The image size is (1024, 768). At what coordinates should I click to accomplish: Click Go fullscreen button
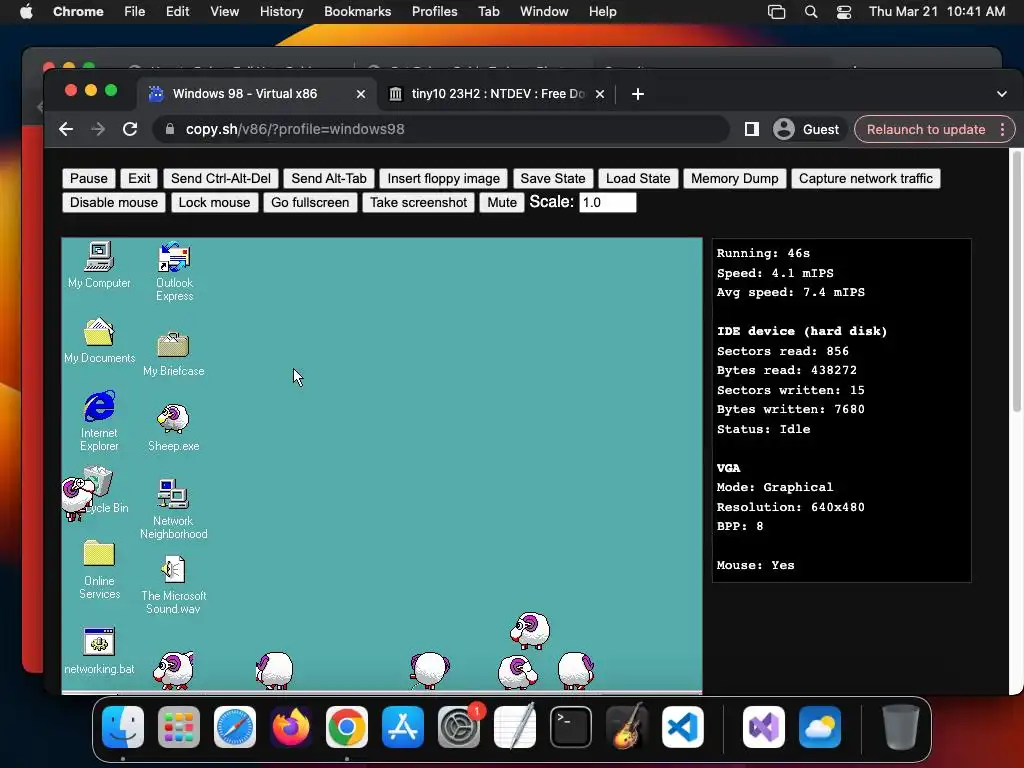(x=310, y=202)
